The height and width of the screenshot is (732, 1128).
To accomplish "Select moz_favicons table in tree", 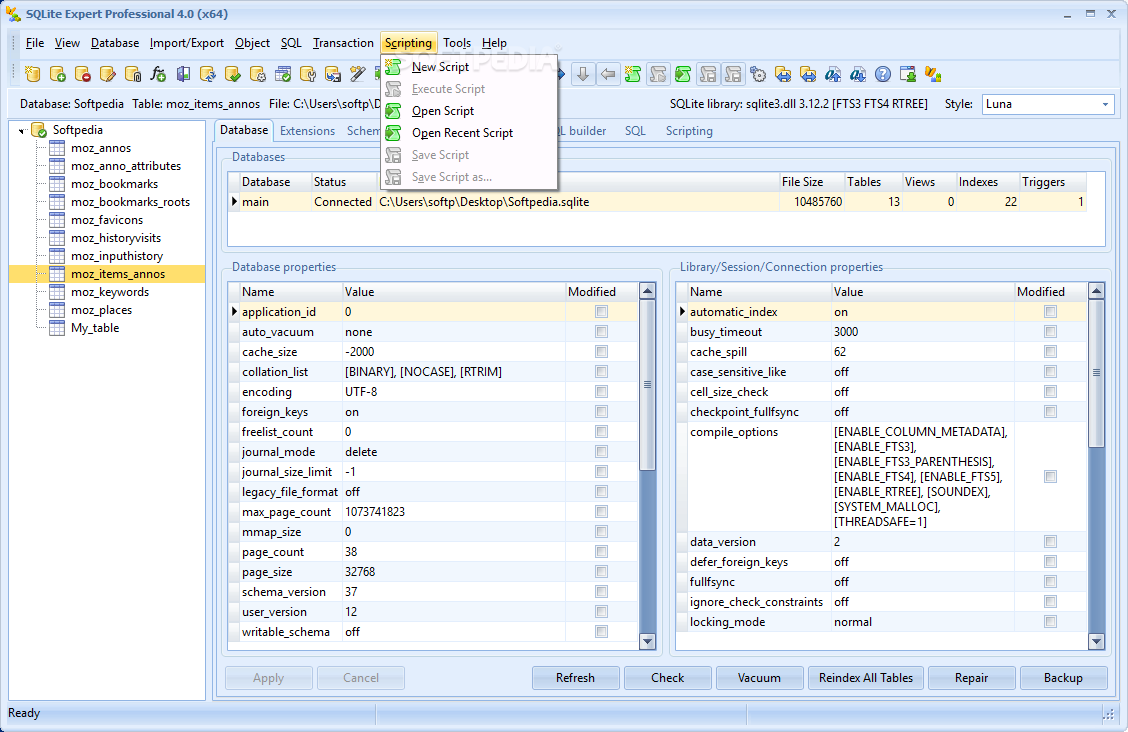I will [107, 220].
